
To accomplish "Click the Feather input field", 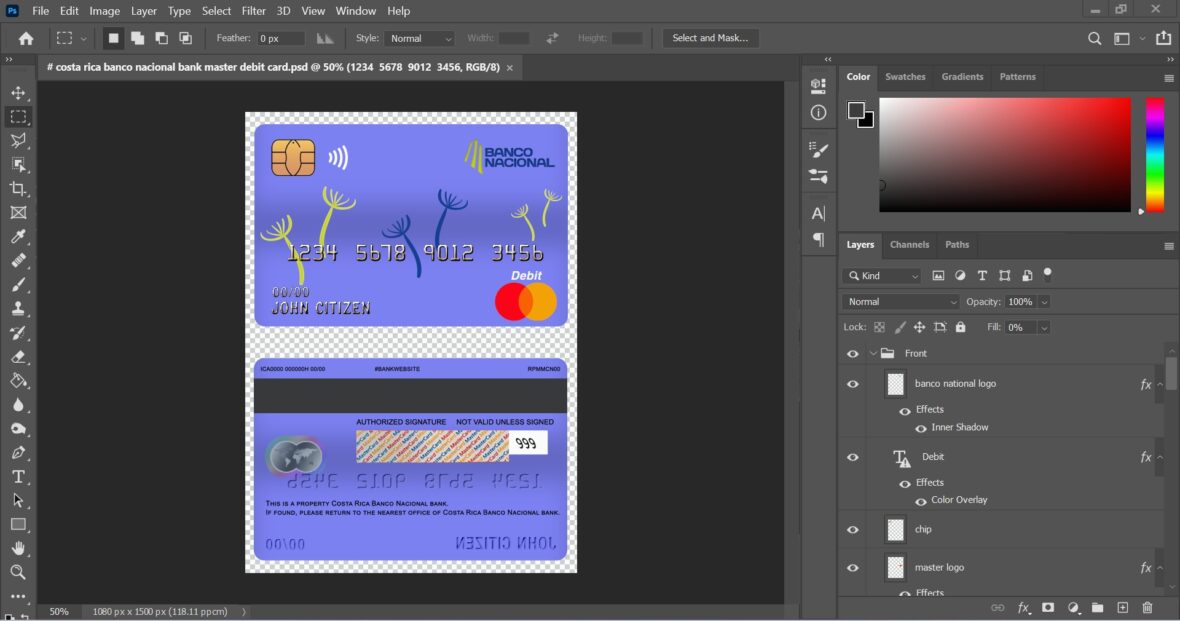I will tap(280, 38).
